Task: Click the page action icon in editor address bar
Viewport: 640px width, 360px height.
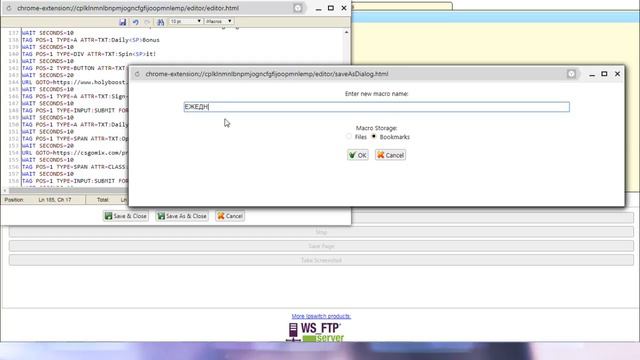Action: point(298,8)
